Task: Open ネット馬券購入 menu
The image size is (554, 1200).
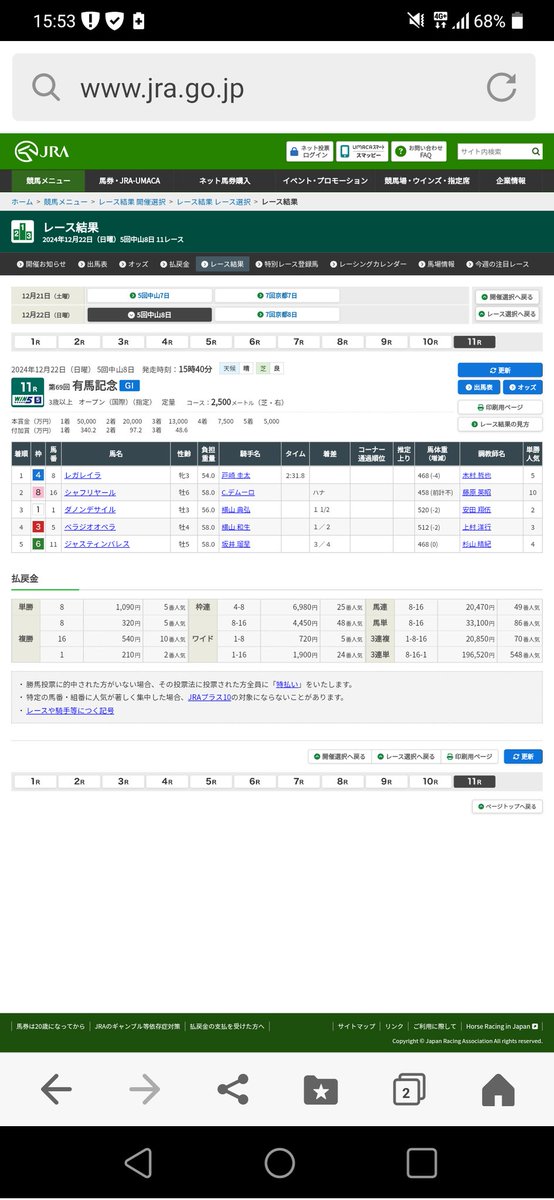Action: click(x=225, y=181)
